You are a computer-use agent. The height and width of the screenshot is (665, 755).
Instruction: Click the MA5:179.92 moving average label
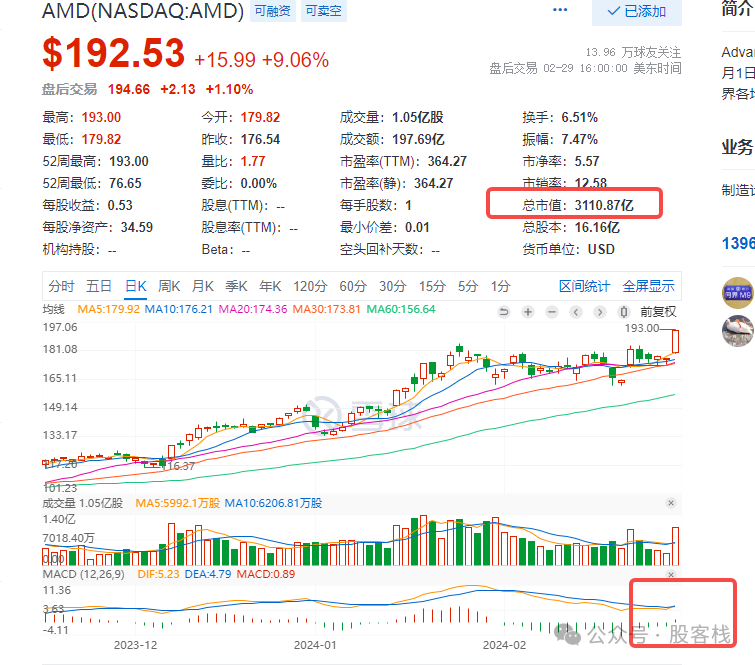tap(108, 309)
